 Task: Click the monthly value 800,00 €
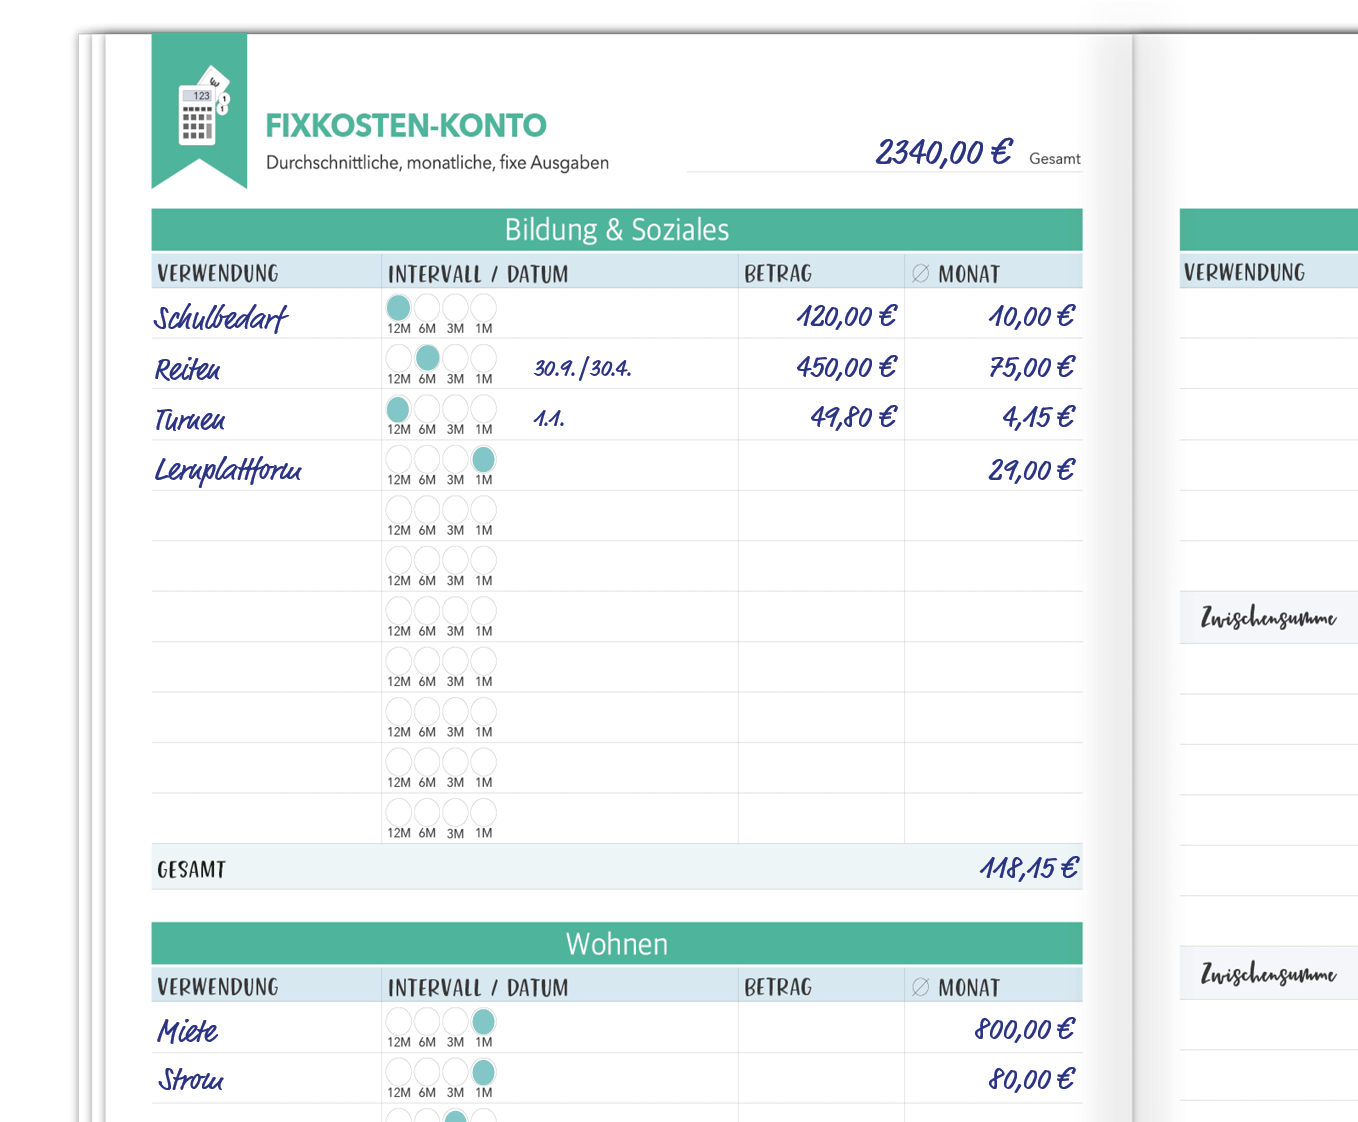point(1025,1029)
